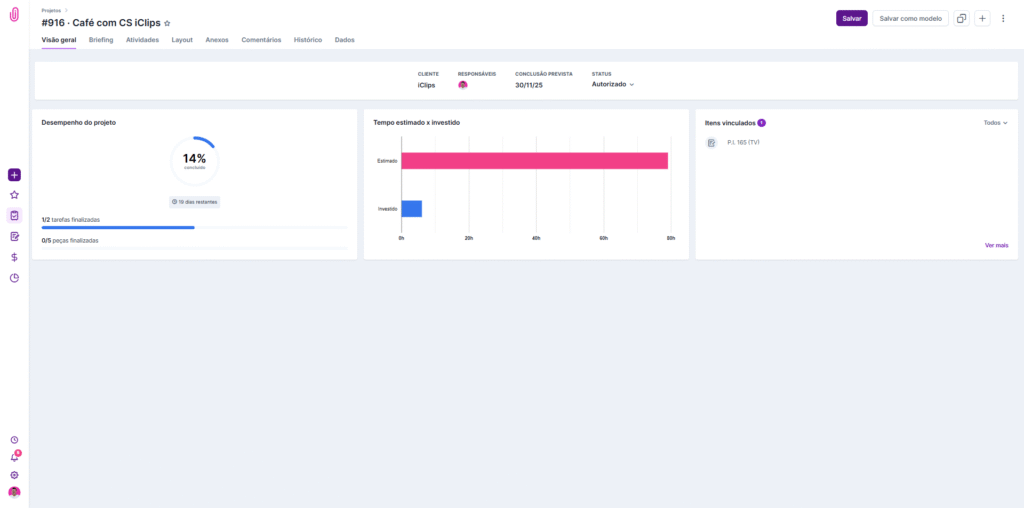Open the three-dot more options menu
The height and width of the screenshot is (508, 1024).
coord(1003,18)
